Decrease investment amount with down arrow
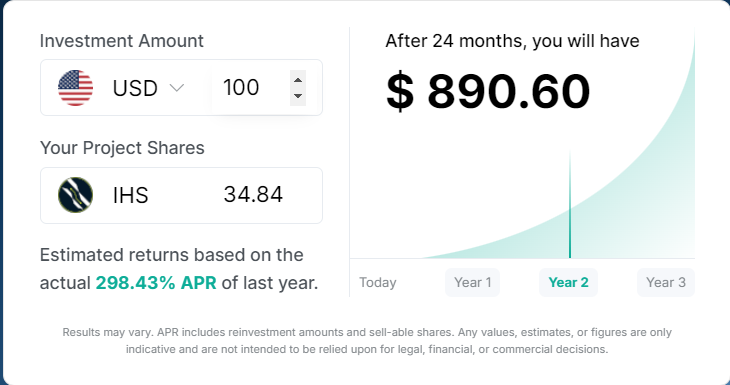 click(298, 96)
